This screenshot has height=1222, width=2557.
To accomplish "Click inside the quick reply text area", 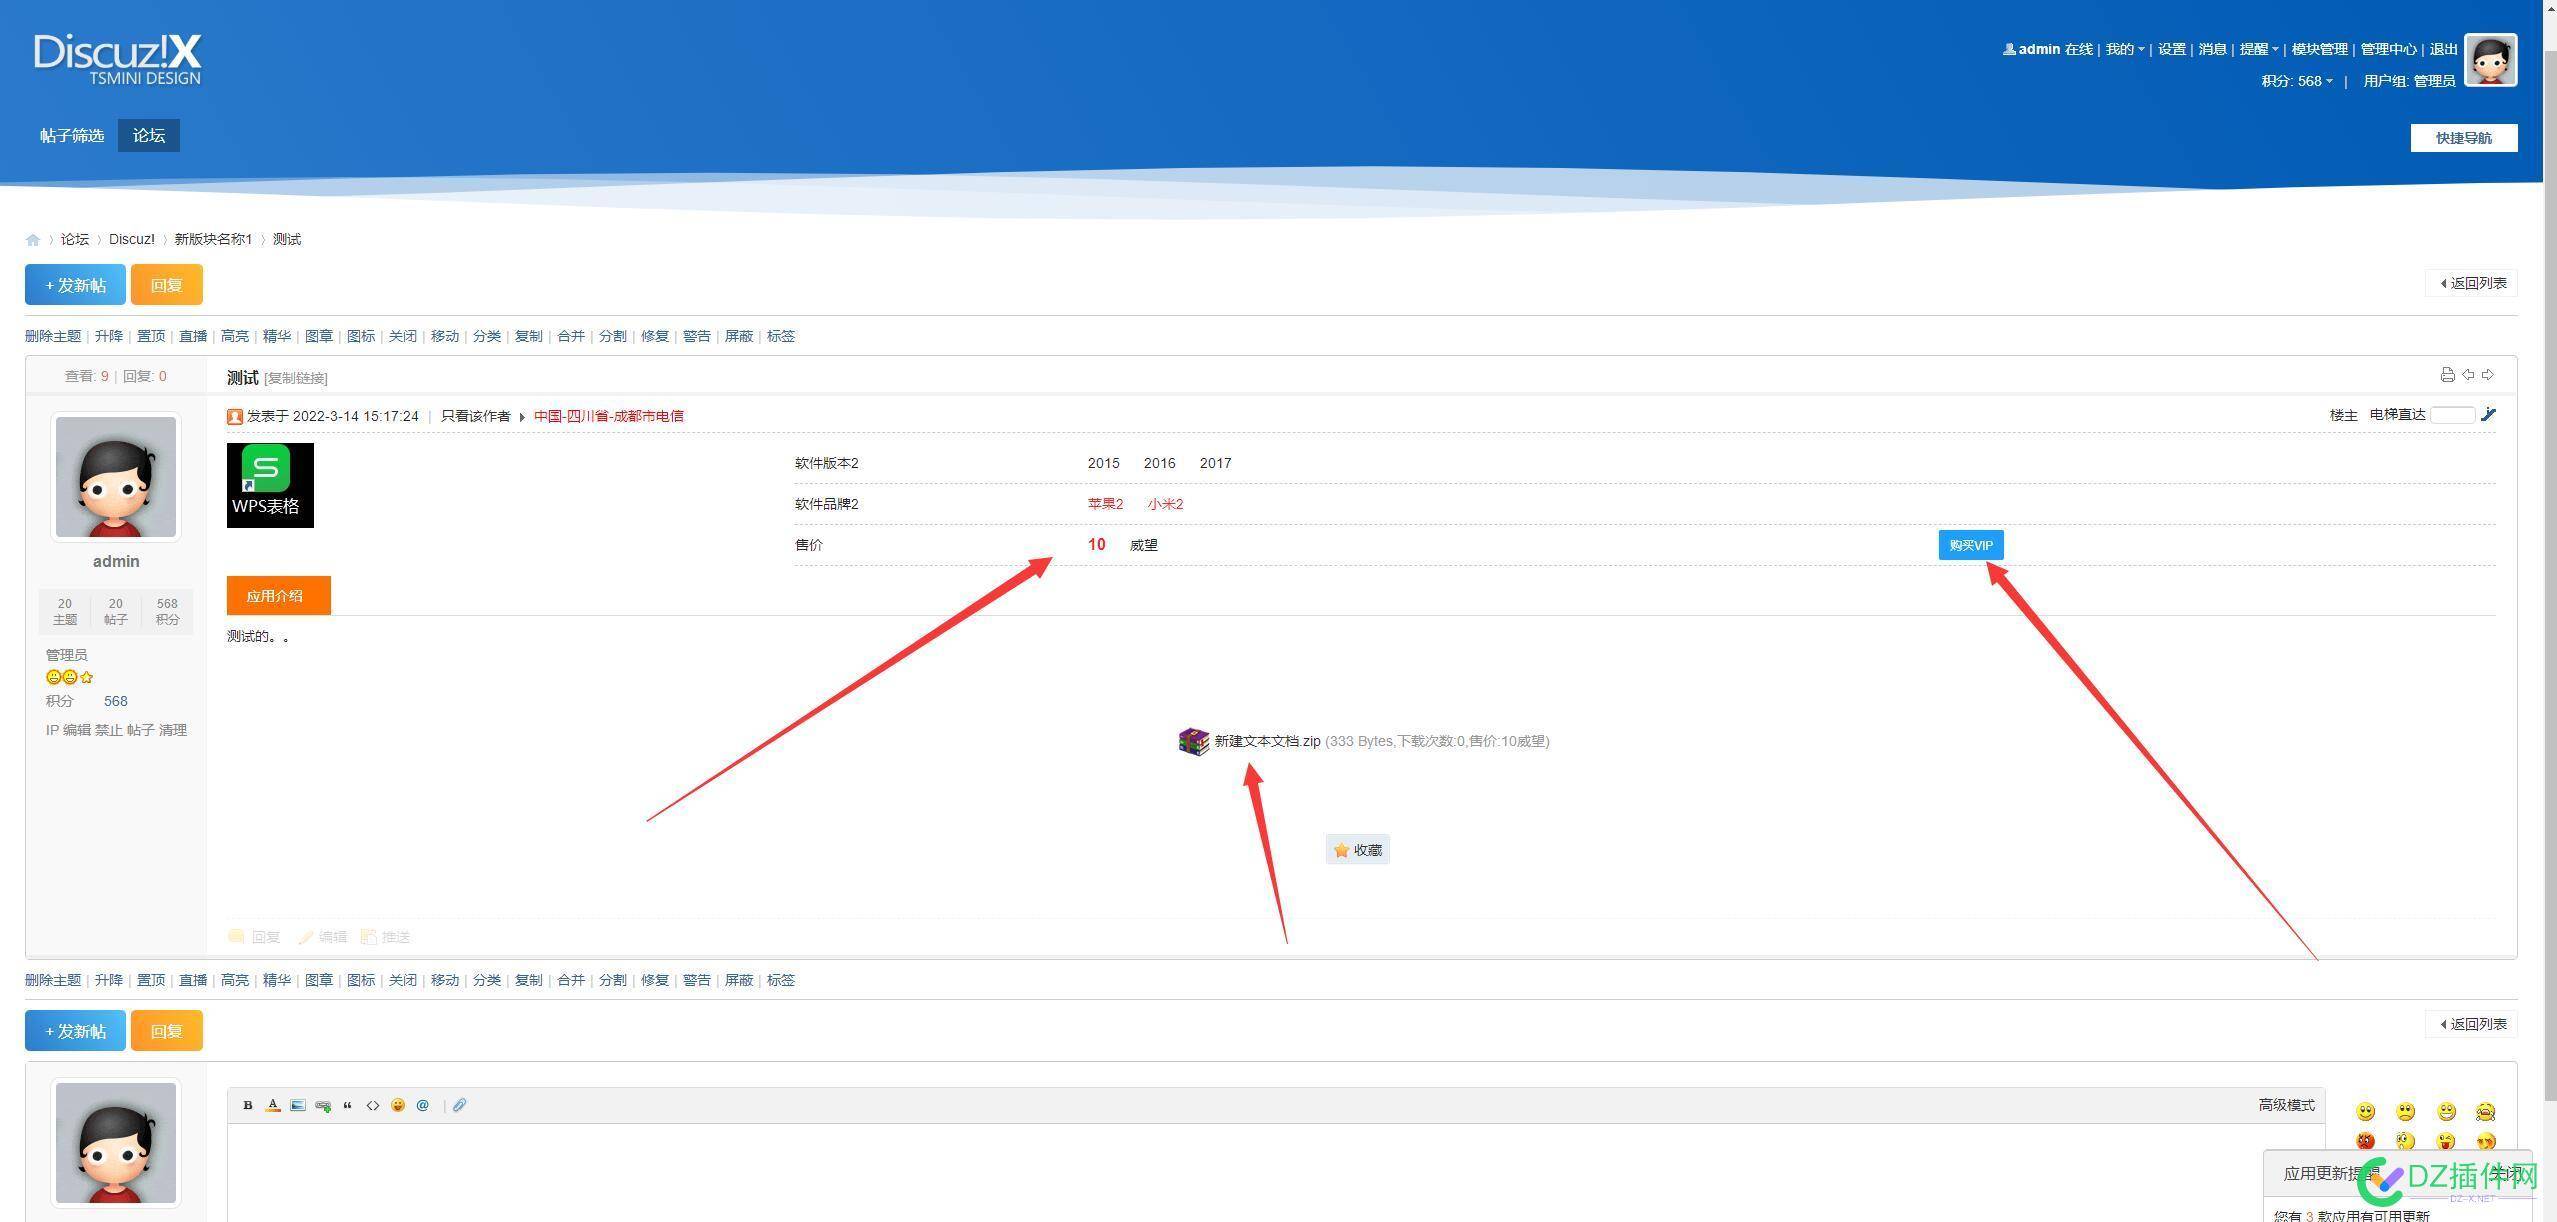I will (1275, 1172).
